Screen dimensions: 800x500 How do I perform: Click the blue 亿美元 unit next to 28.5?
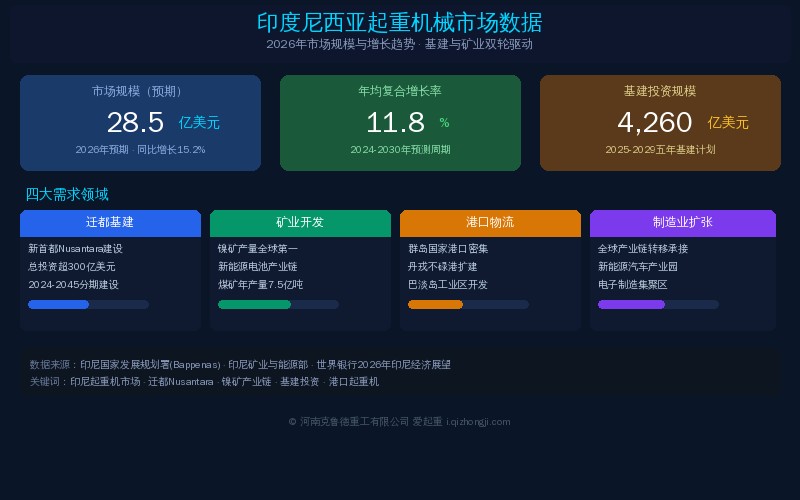point(199,122)
